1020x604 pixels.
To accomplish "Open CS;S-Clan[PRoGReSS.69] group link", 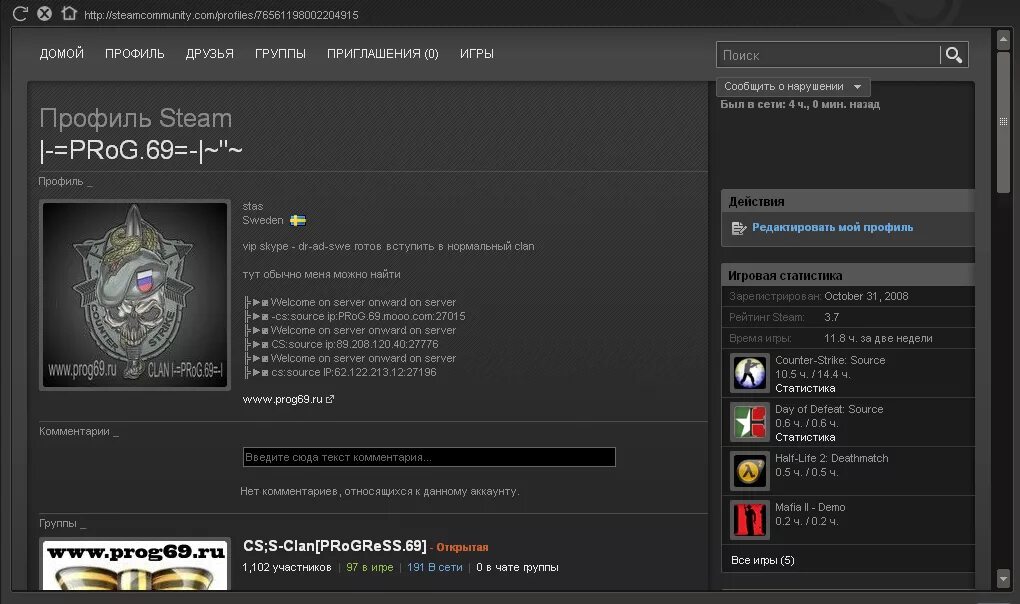I will coord(334,546).
